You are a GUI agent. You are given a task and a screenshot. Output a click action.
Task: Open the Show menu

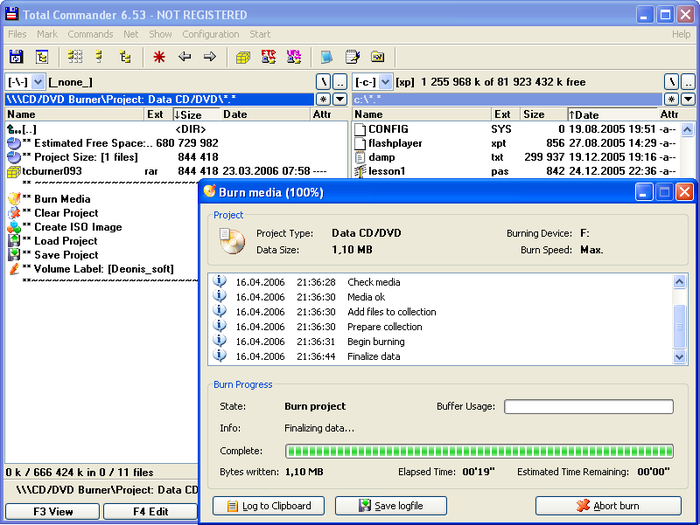pyautogui.click(x=160, y=34)
